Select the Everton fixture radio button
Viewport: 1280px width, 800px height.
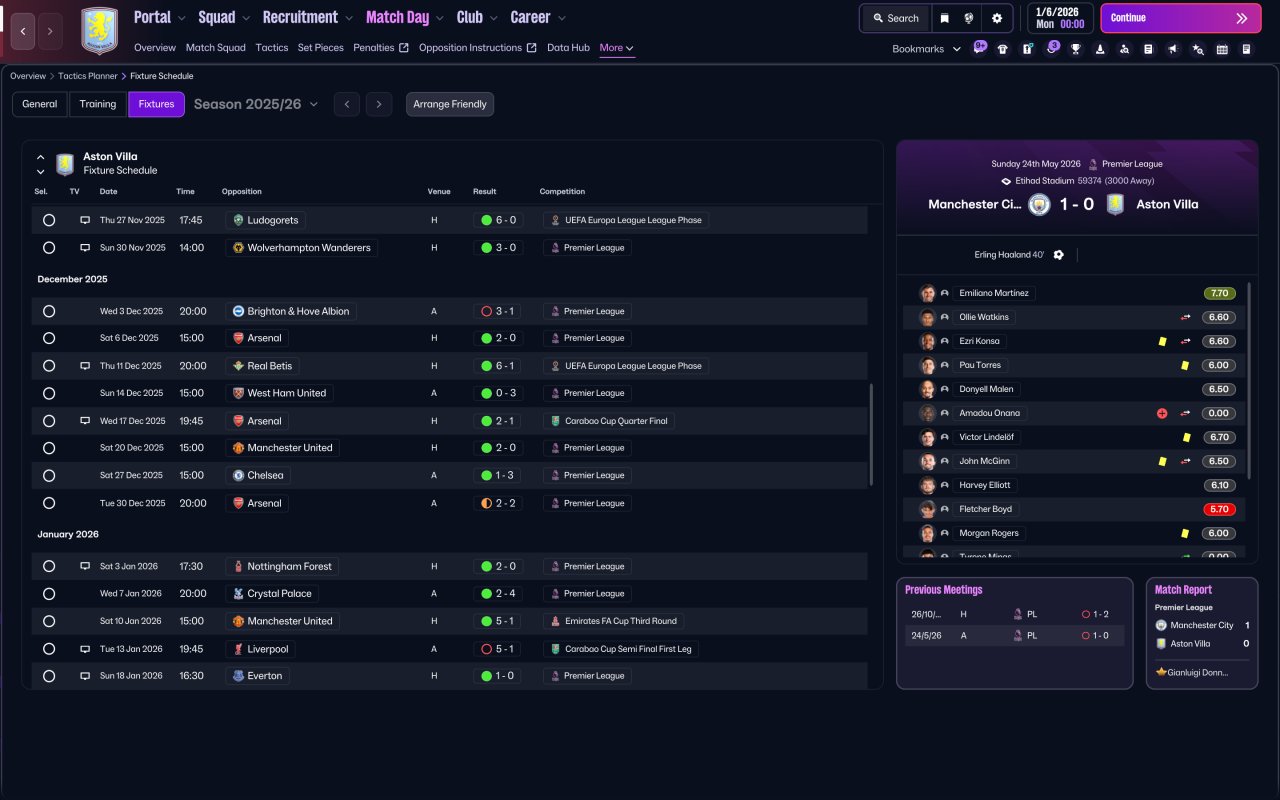[49, 676]
